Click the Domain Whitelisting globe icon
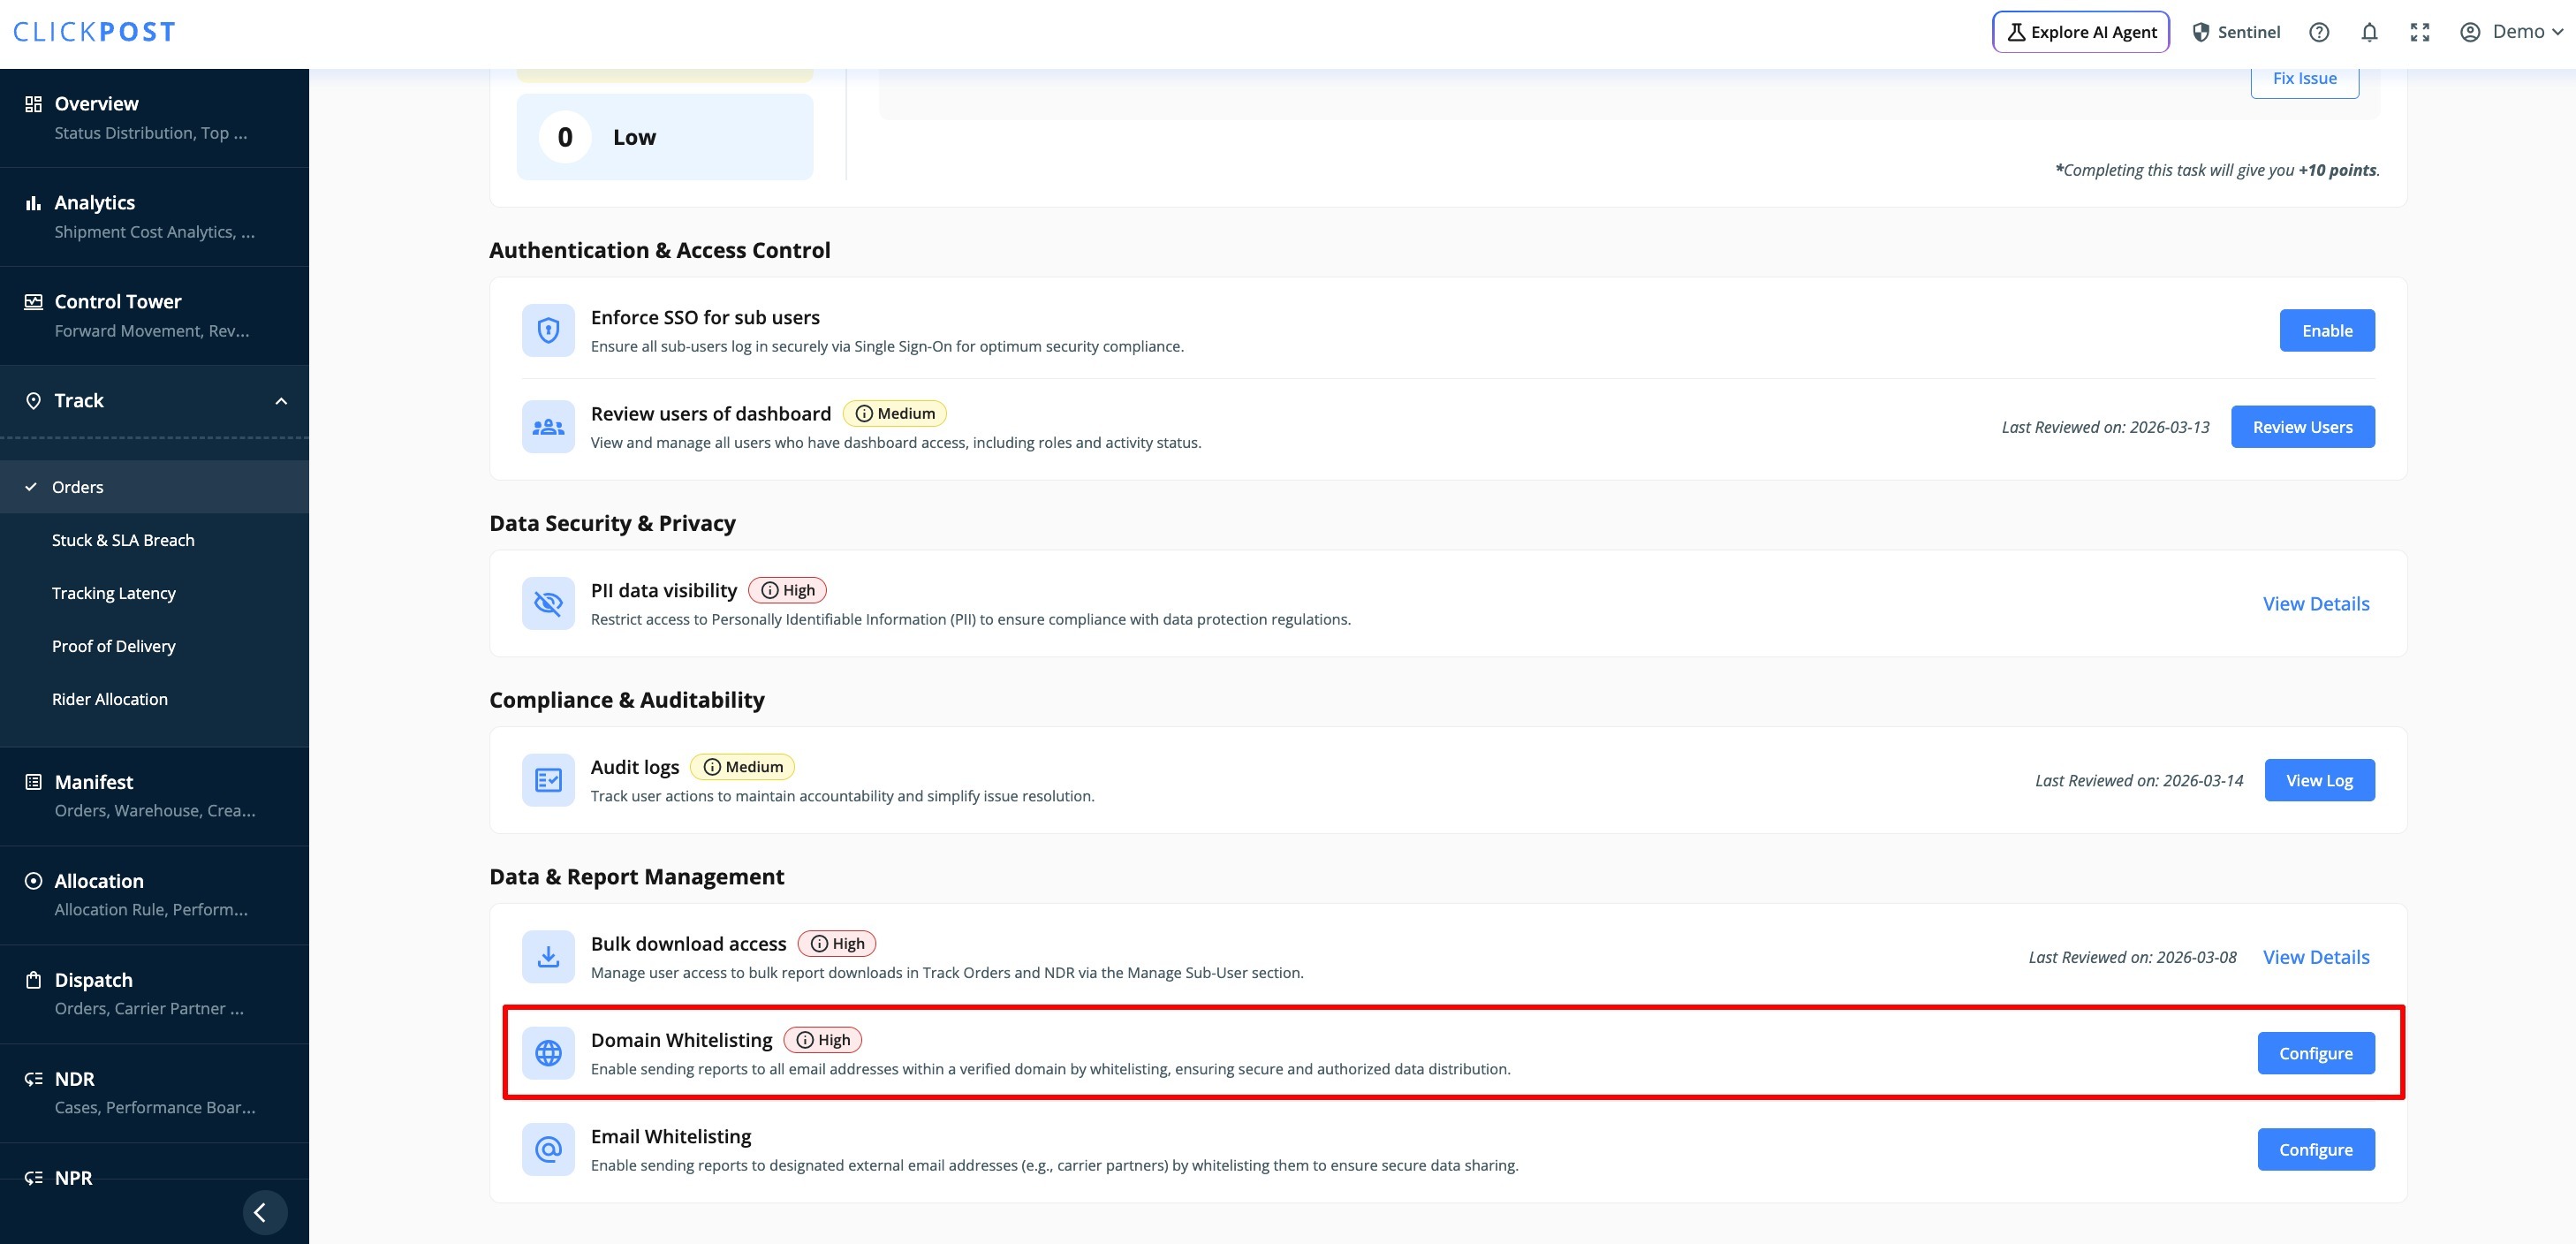This screenshot has width=2576, height=1244. (x=548, y=1053)
